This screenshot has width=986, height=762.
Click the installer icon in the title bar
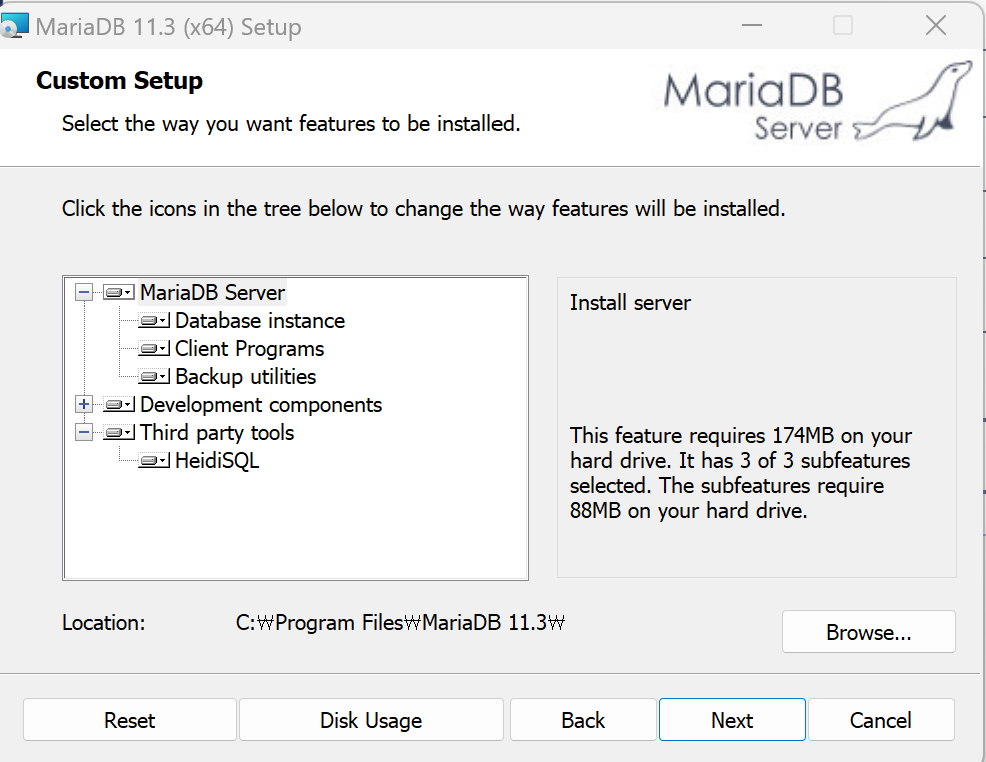(14, 26)
